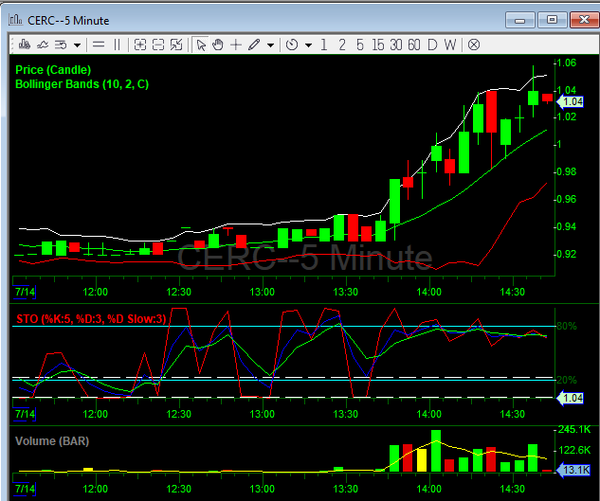This screenshot has width=600, height=501.
Task: Select the pencil drawing tool
Action: tap(254, 44)
